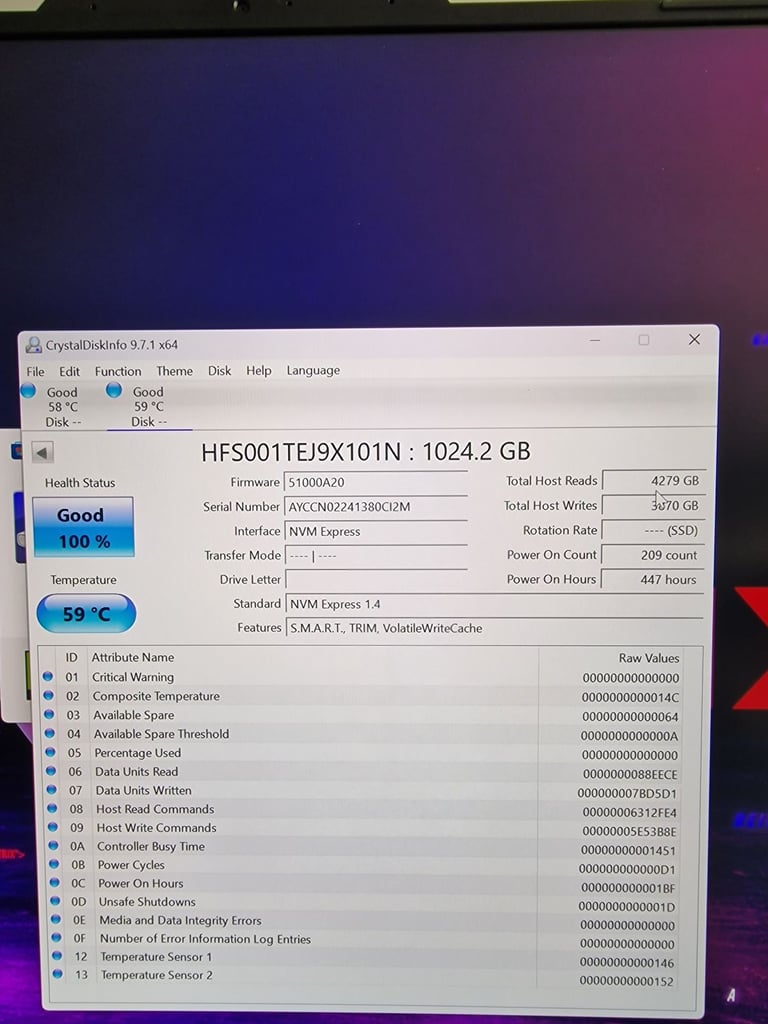Click the status dot for Host Read Commands
The height and width of the screenshot is (1024, 768).
click(53, 808)
